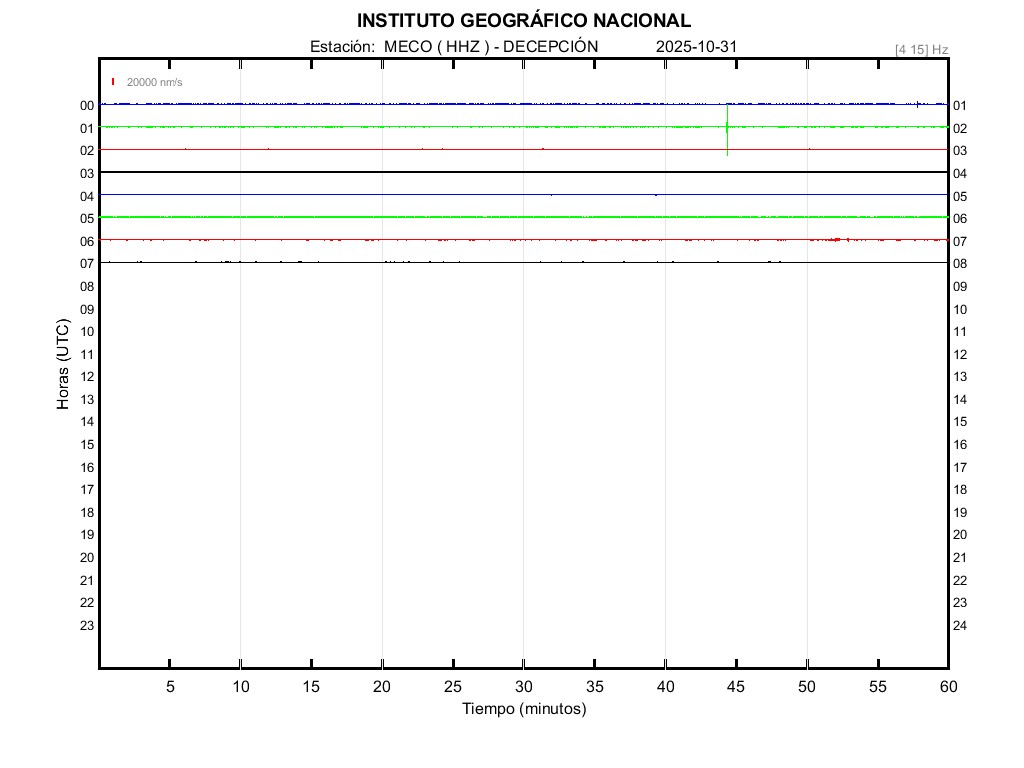Click the 45 tick on the minutes axis
Screen dimensions: 1024x768
point(736,686)
